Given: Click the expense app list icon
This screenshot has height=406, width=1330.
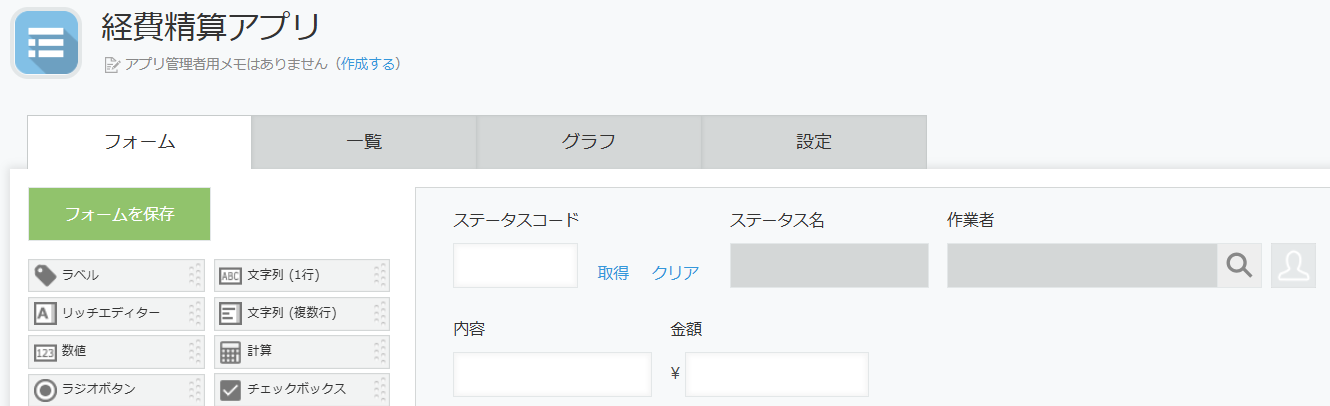Looking at the screenshot, I should [x=45, y=43].
